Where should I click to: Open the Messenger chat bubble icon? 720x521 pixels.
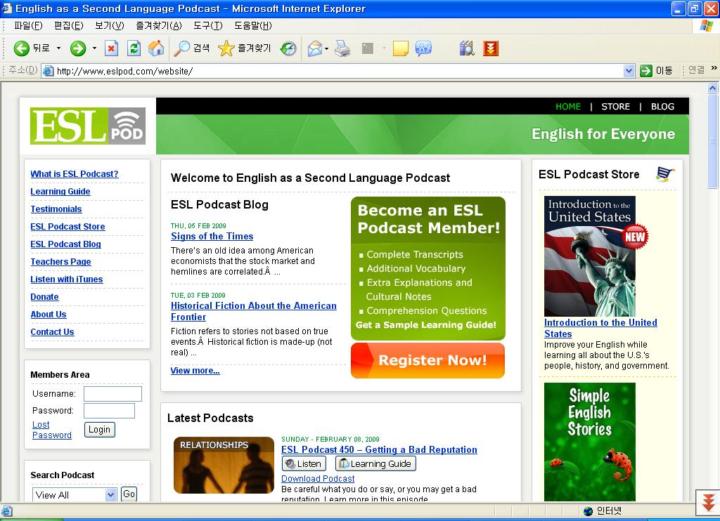[423, 48]
